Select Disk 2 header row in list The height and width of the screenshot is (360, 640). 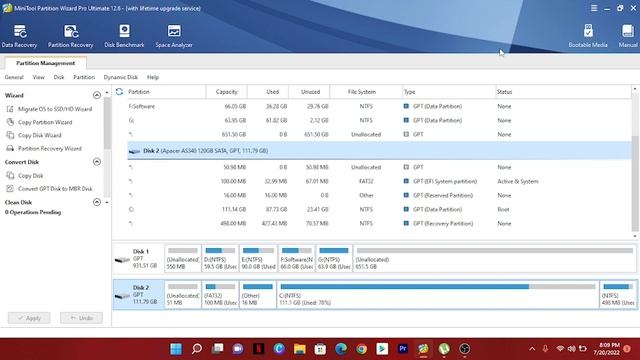(379, 151)
